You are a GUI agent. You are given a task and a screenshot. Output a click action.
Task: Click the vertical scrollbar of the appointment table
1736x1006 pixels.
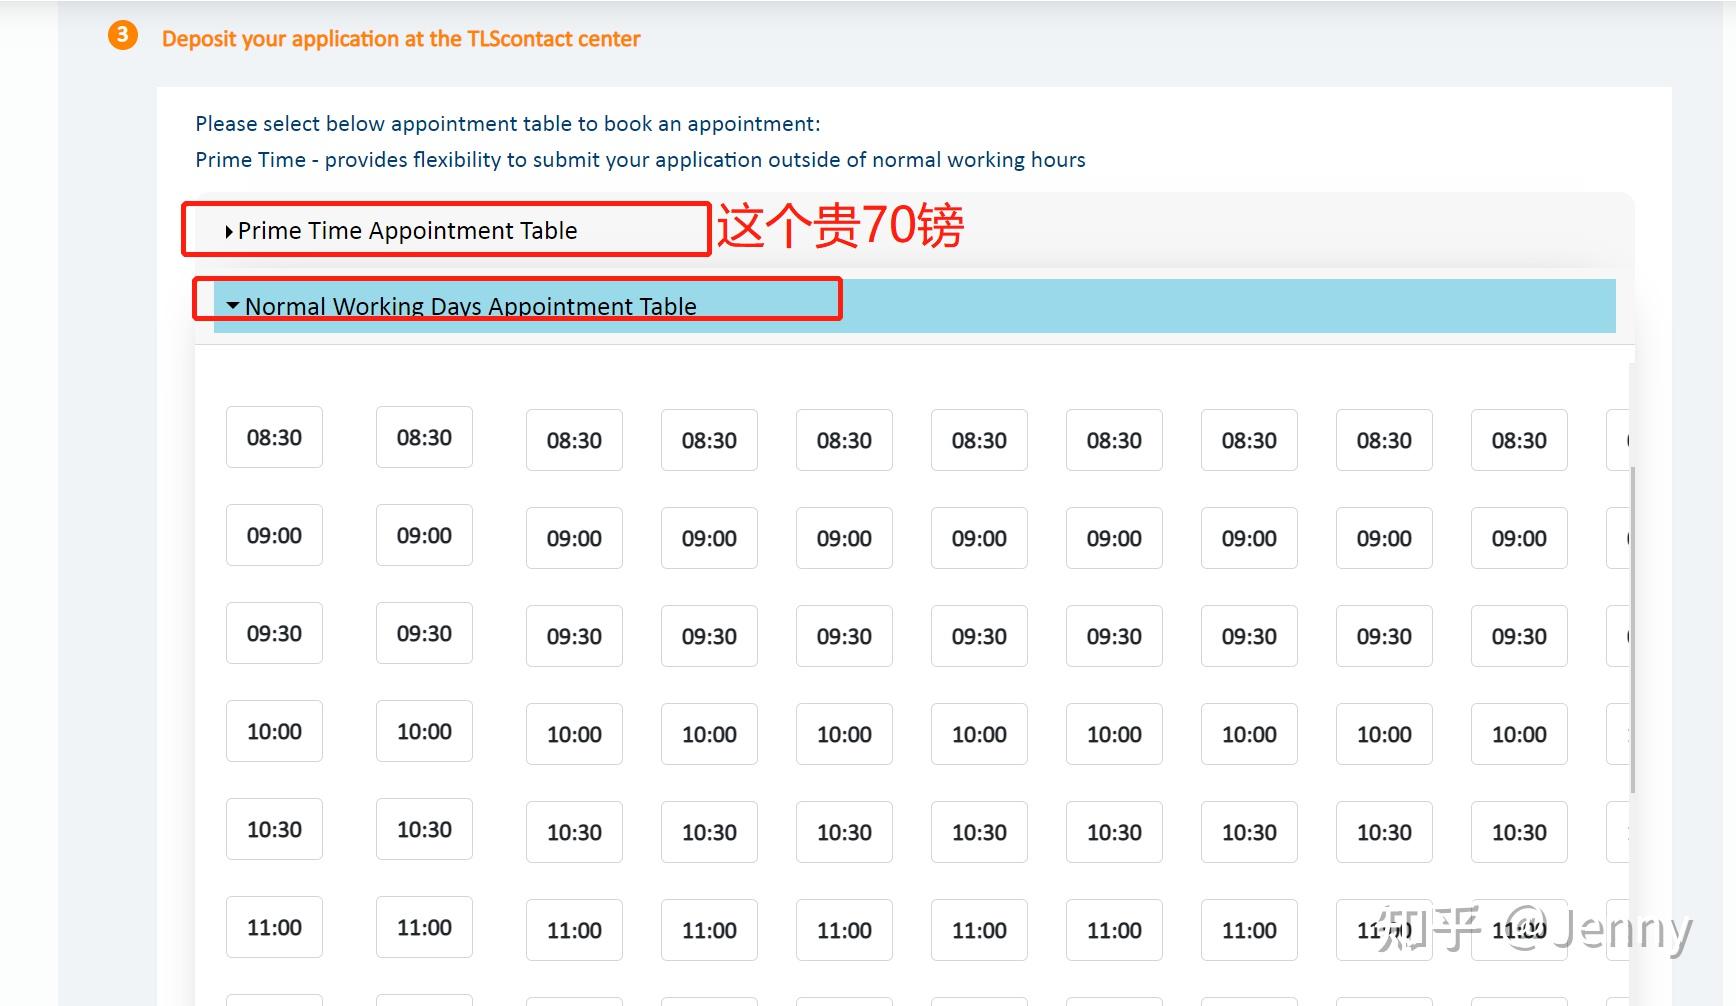click(1632, 630)
